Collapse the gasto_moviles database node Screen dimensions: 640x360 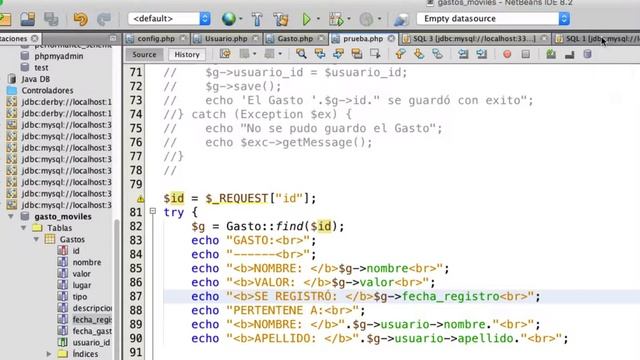(11, 216)
